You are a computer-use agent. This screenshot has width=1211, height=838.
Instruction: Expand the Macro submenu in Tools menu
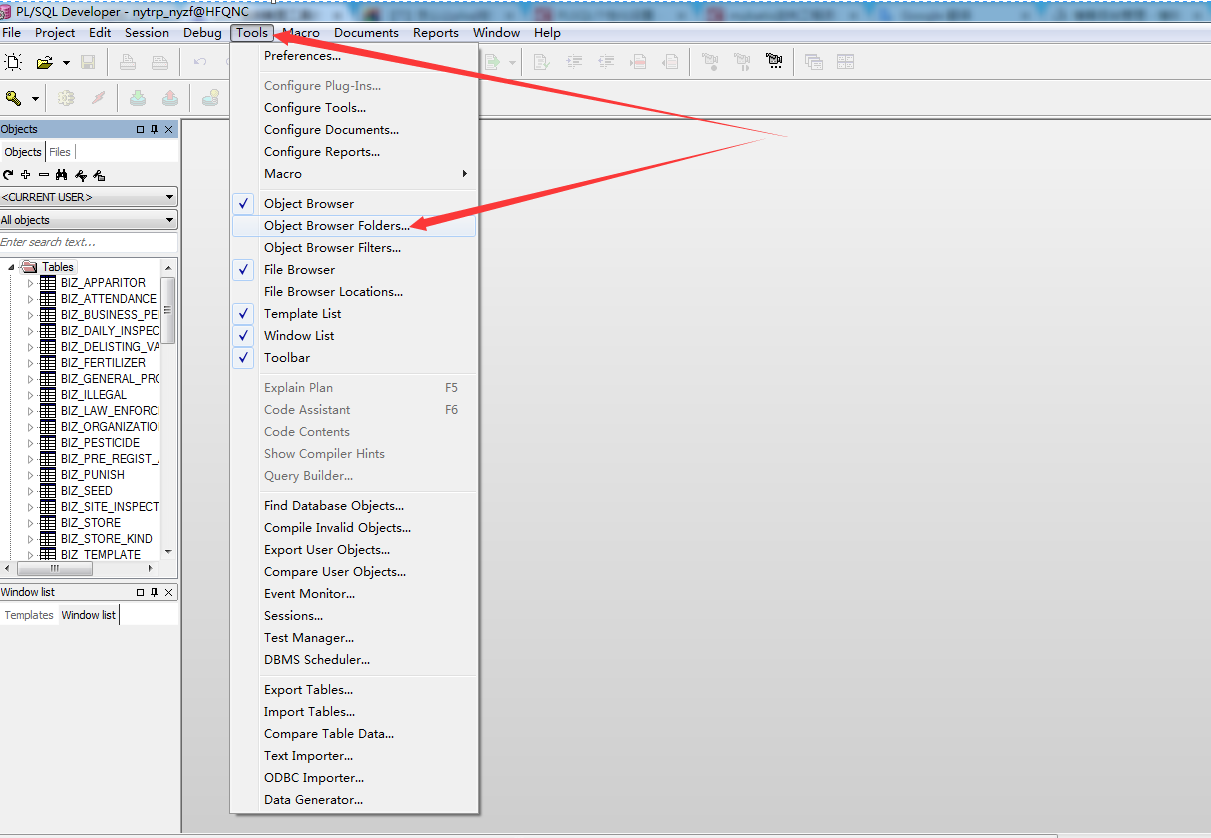coord(354,173)
